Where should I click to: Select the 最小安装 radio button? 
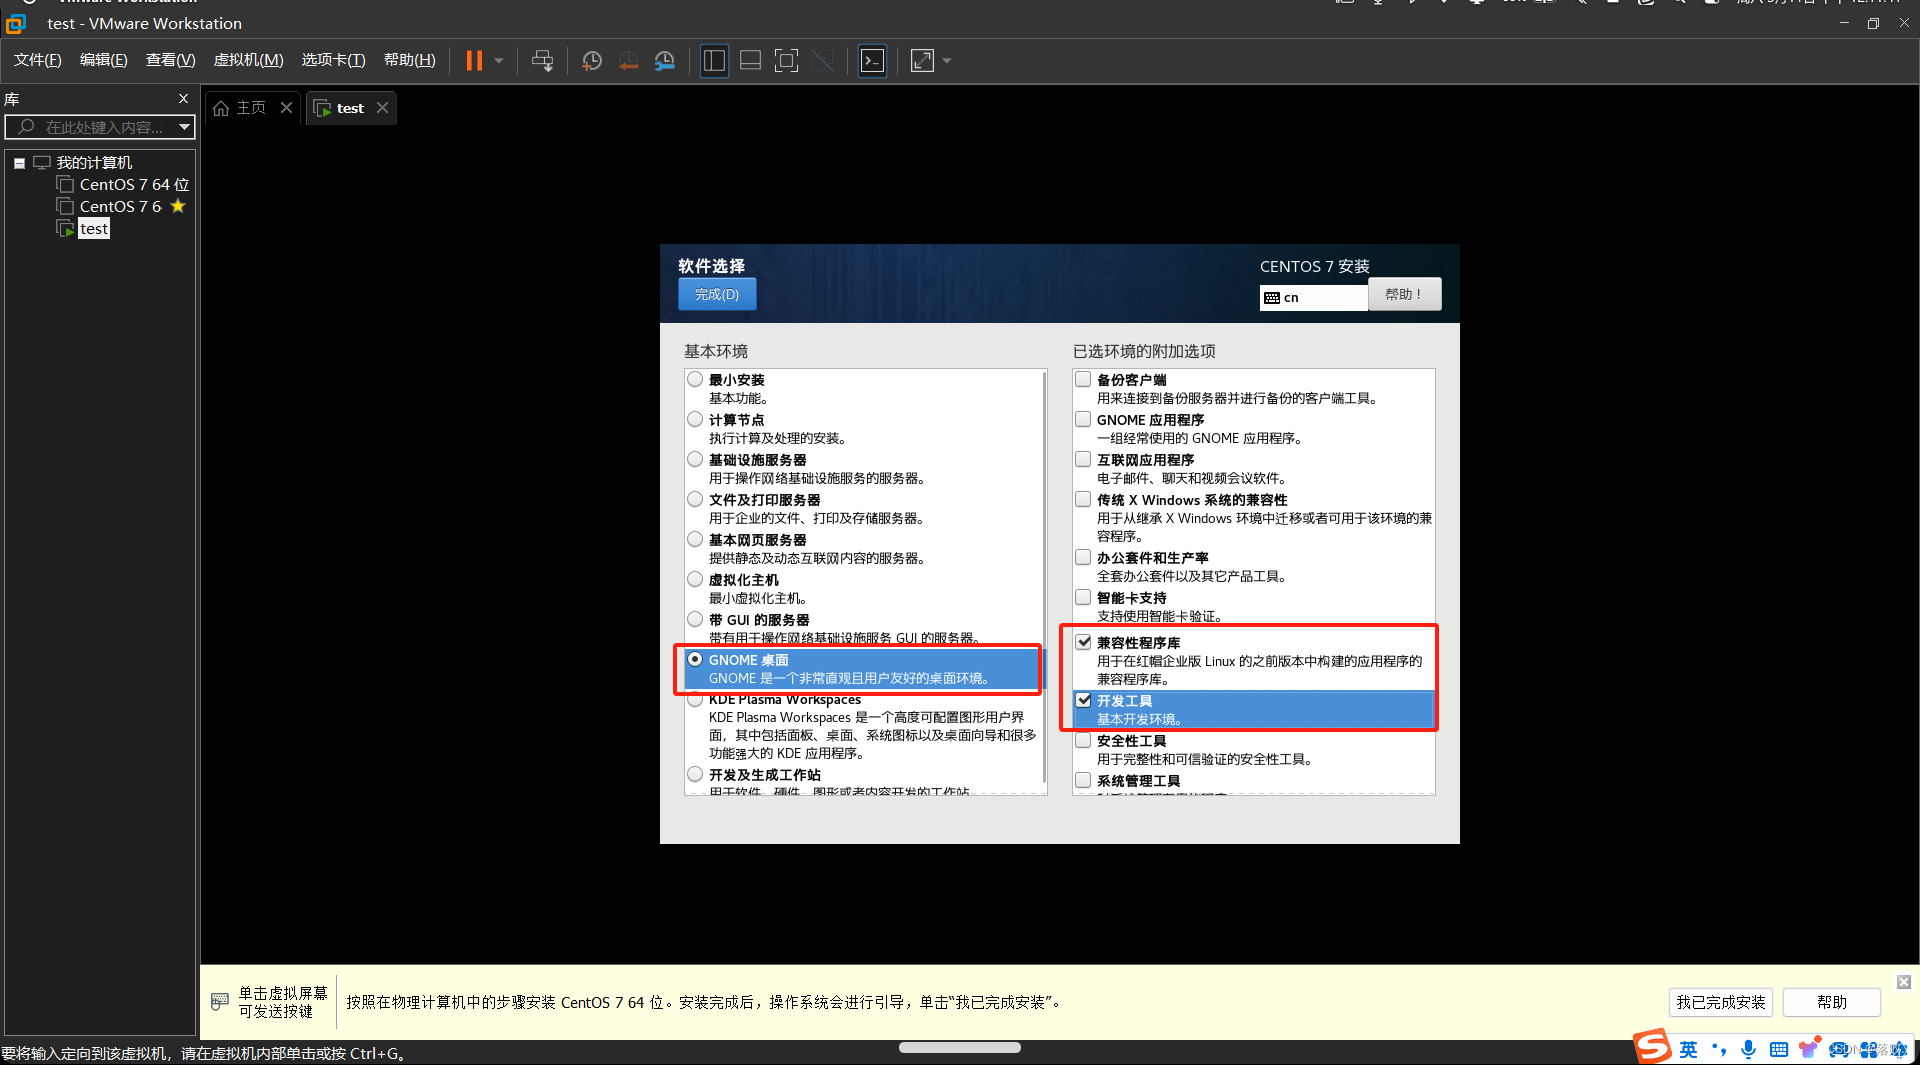point(695,379)
